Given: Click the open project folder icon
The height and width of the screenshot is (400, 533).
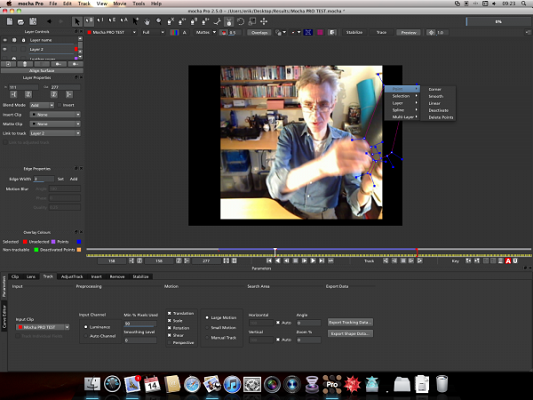Looking at the screenshot, I should (21, 22).
